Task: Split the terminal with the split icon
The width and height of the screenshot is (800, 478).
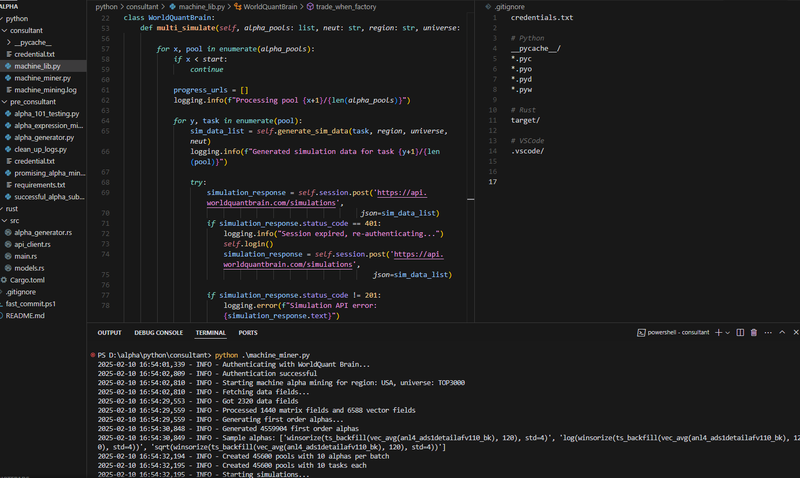Action: click(740, 333)
